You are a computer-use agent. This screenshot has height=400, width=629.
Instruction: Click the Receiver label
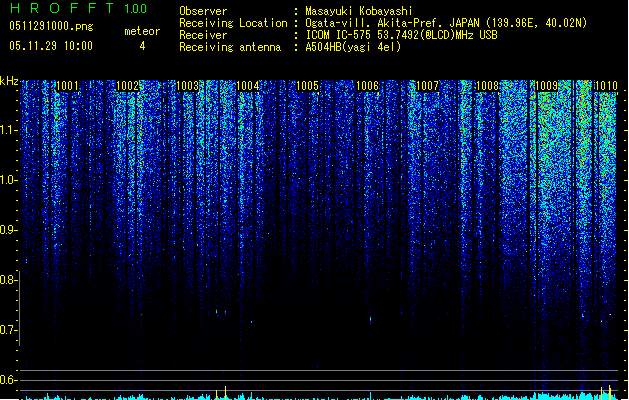203,35
